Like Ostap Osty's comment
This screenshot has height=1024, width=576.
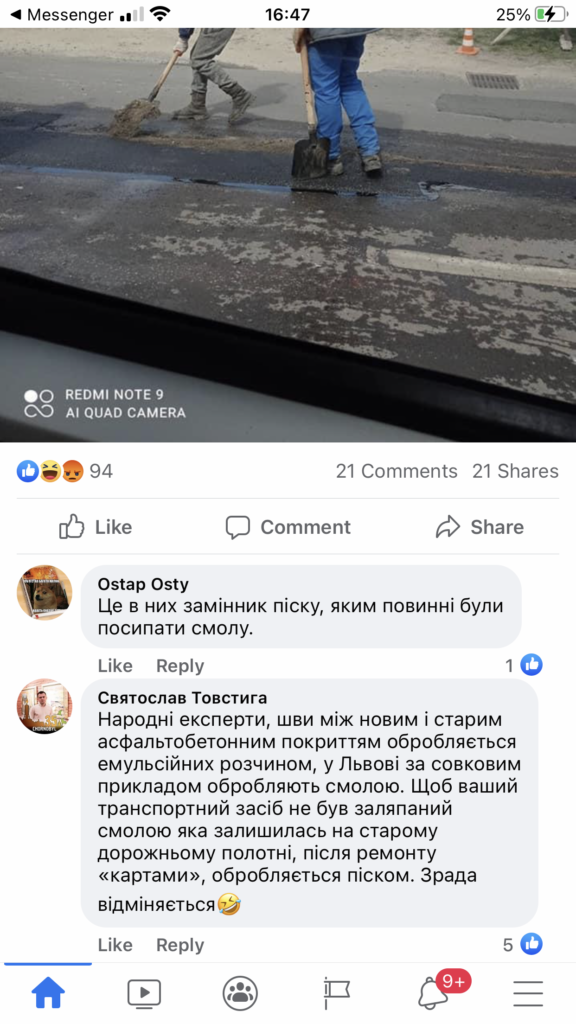point(115,665)
